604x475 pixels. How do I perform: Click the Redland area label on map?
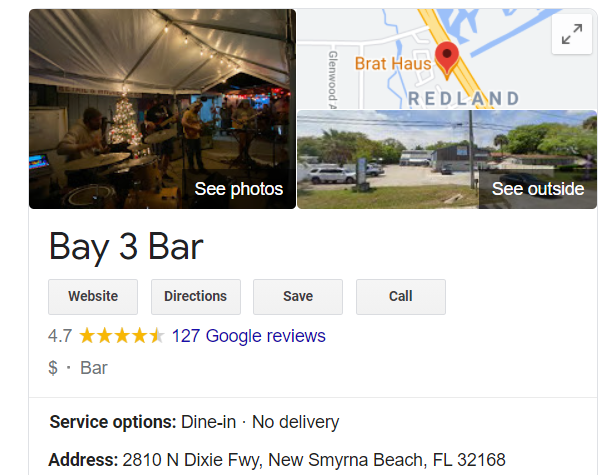tap(463, 99)
